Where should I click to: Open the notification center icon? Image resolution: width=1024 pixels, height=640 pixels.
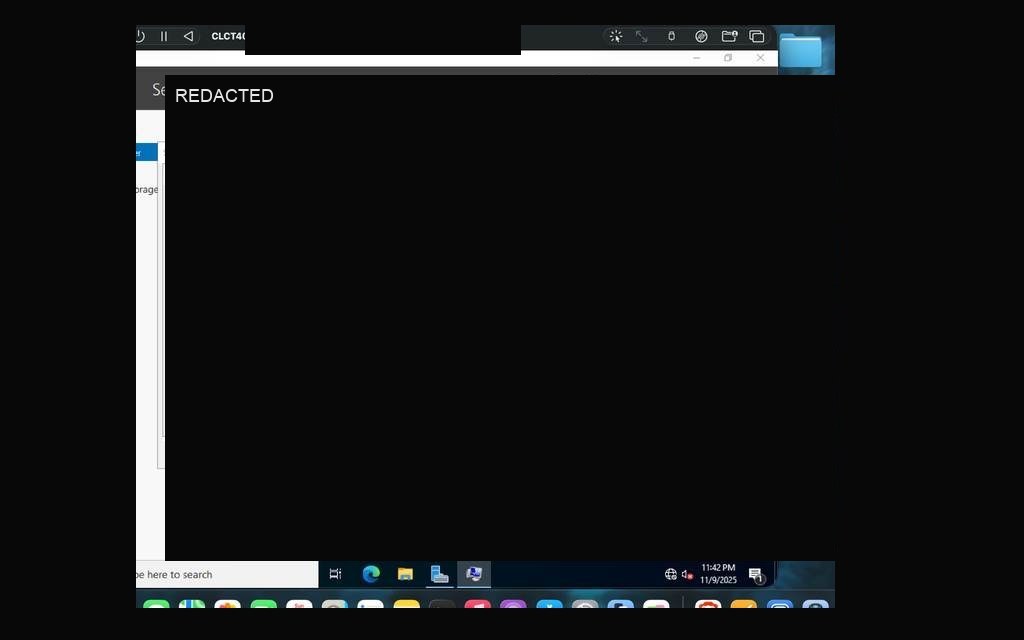pyautogui.click(x=756, y=575)
